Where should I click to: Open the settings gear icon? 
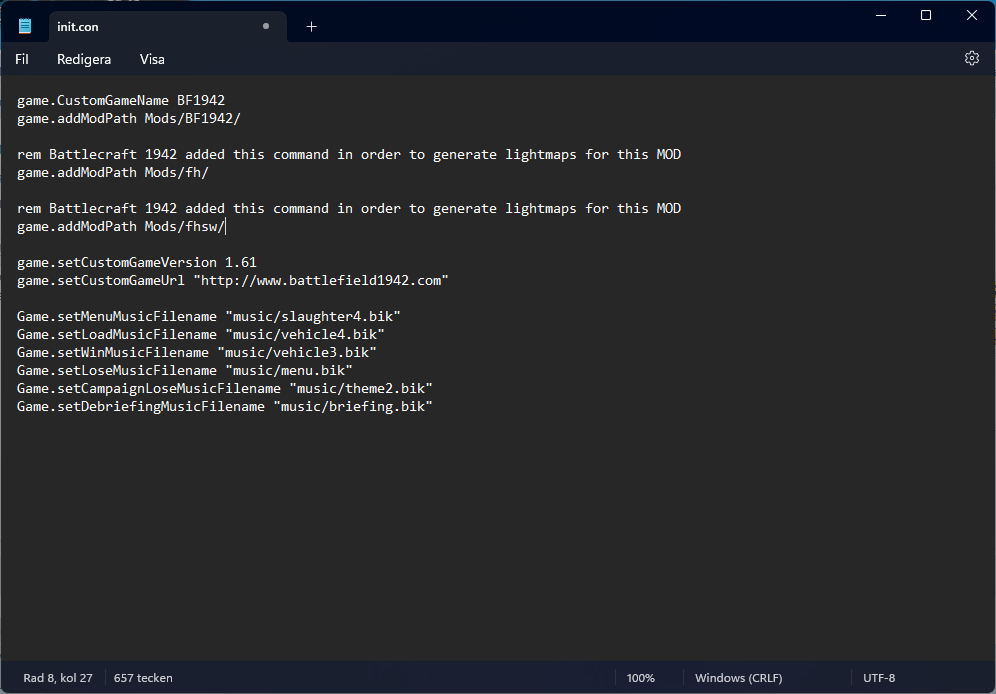(971, 58)
